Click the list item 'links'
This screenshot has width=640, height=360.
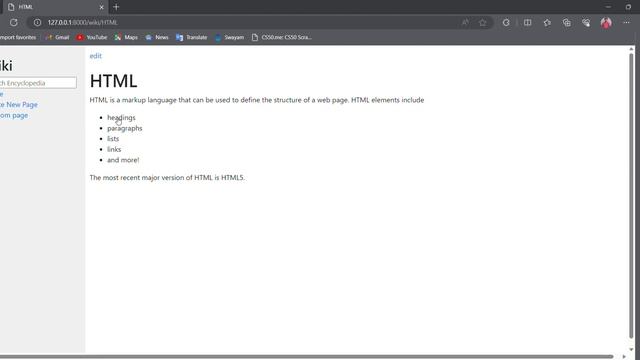click(114, 149)
